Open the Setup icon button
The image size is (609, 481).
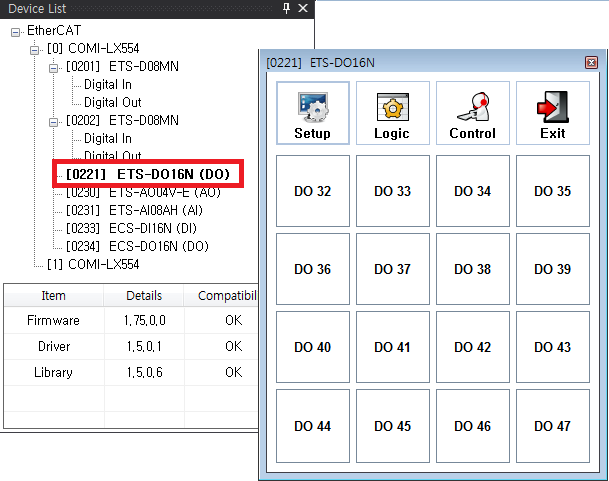pyautogui.click(x=313, y=114)
